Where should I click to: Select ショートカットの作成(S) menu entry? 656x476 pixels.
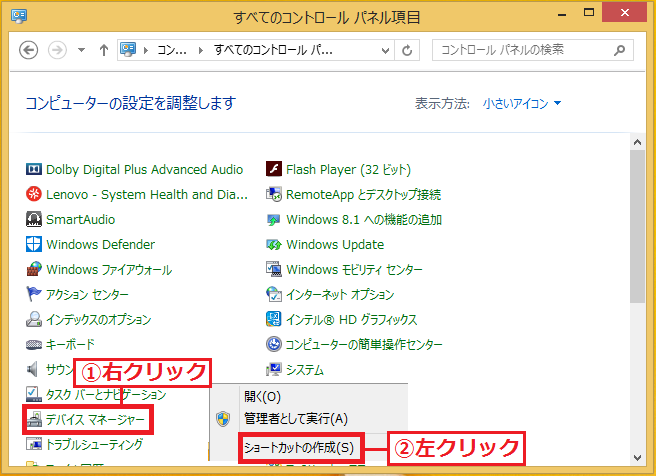pyautogui.click(x=300, y=448)
